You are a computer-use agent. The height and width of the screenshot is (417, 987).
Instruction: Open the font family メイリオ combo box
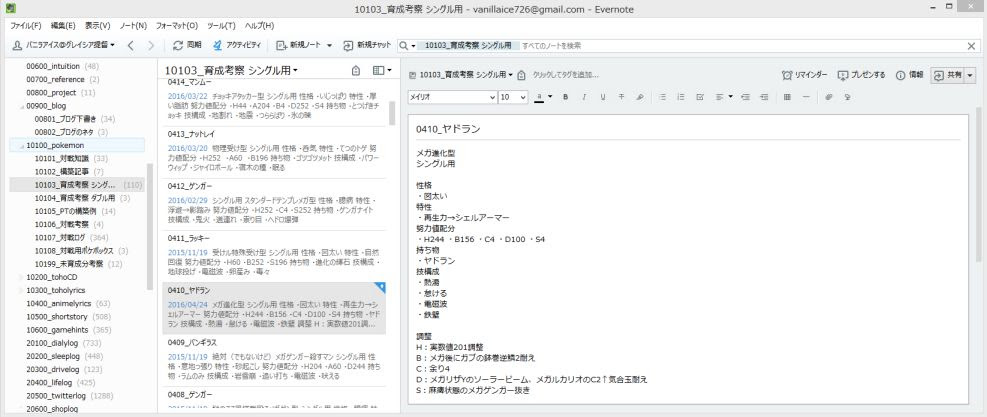452,97
